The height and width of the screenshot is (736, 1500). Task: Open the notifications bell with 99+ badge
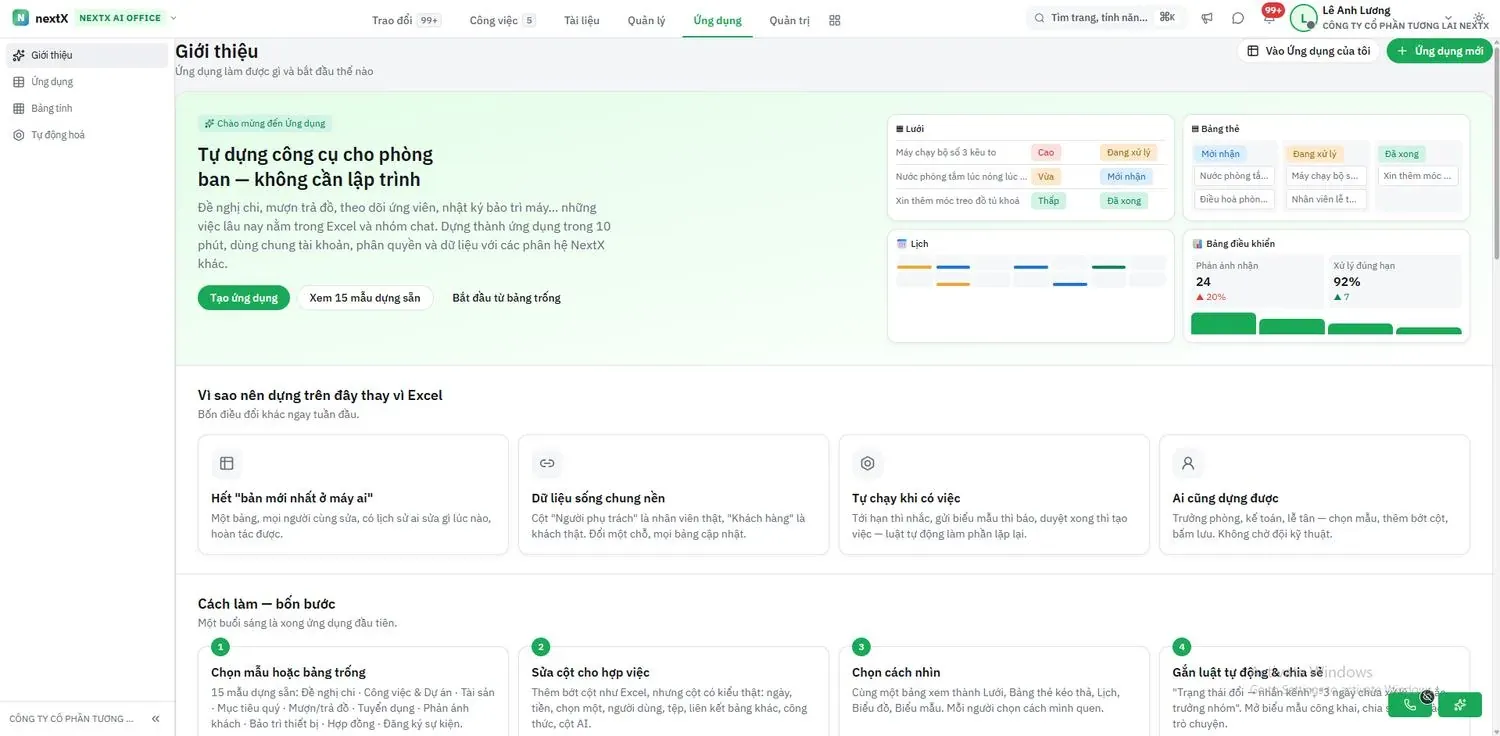click(x=1269, y=16)
